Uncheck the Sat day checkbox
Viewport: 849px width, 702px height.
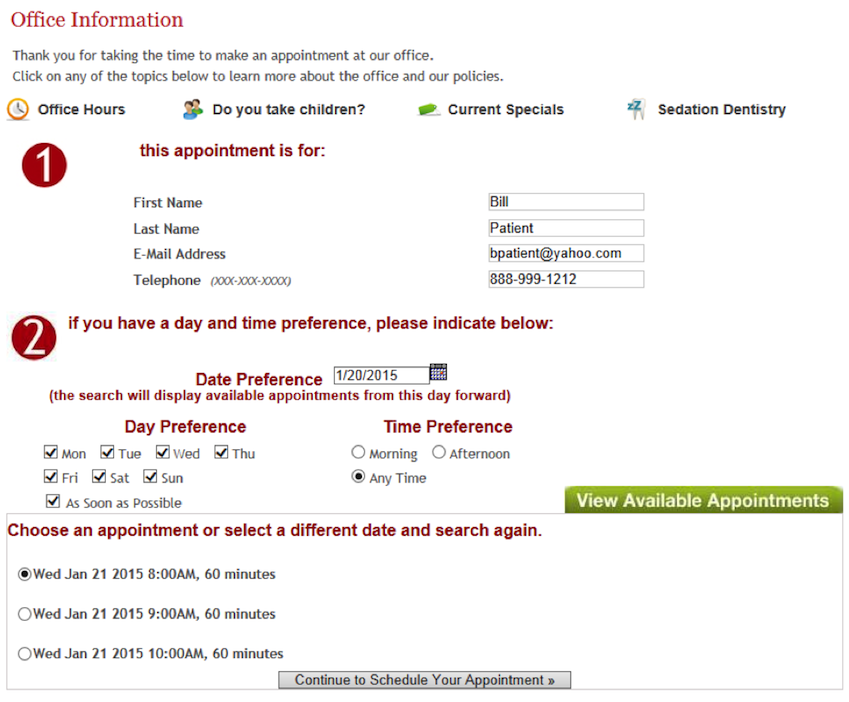pyautogui.click(x=100, y=477)
